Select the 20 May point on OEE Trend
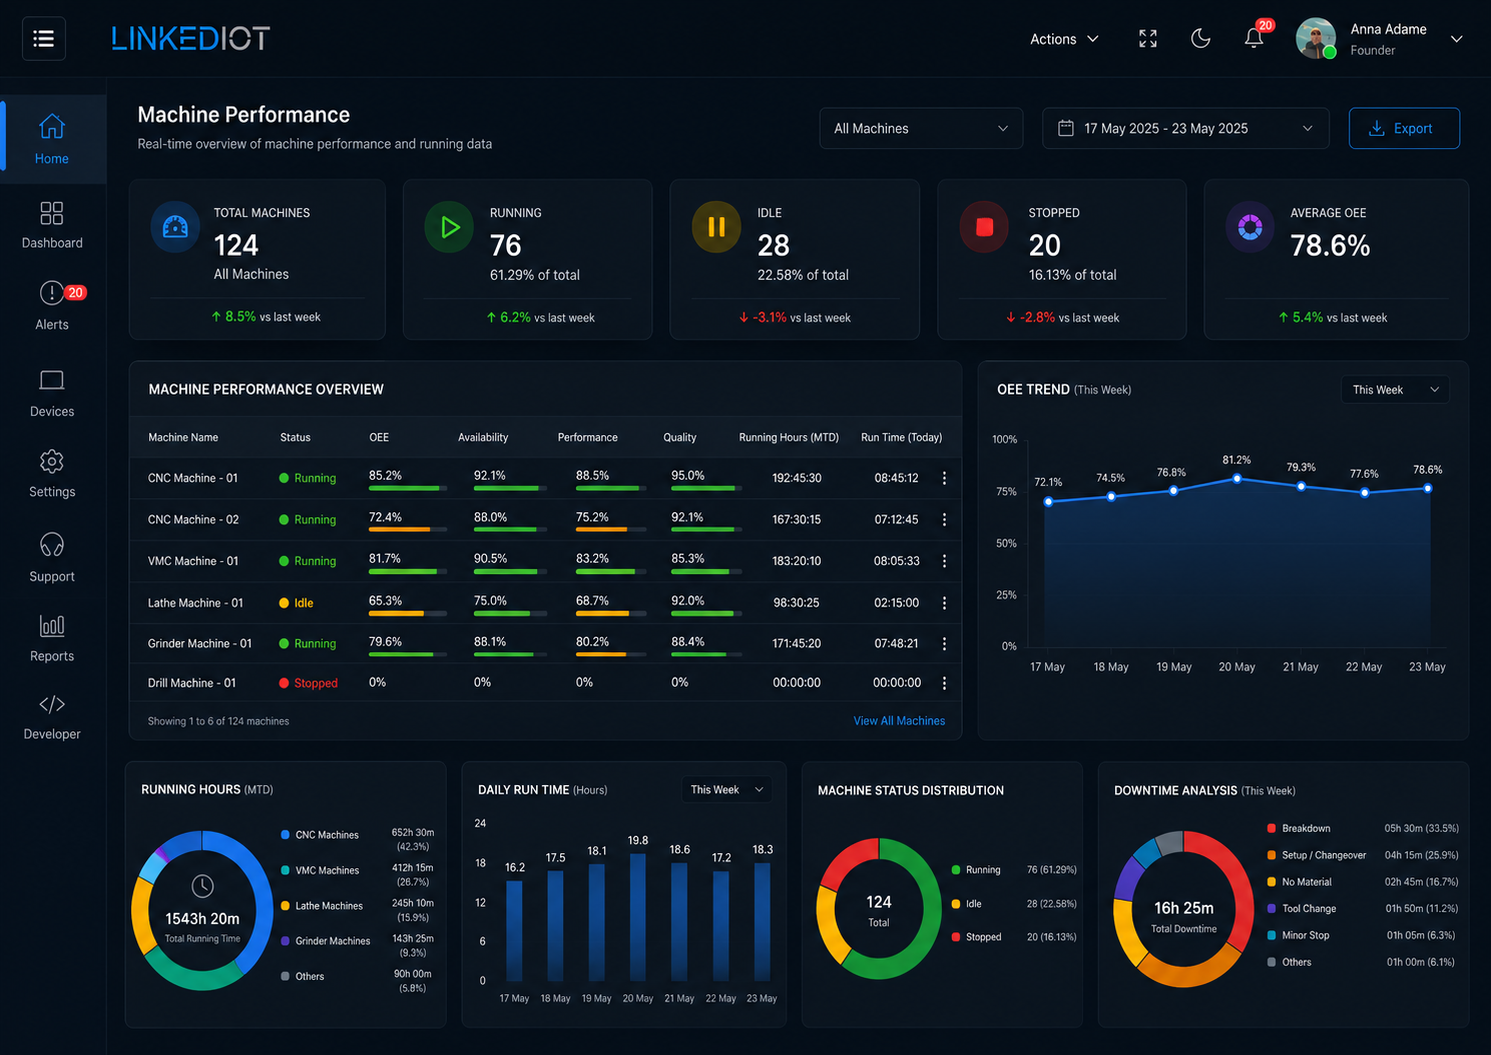Image resolution: width=1491 pixels, height=1055 pixels. click(x=1237, y=479)
